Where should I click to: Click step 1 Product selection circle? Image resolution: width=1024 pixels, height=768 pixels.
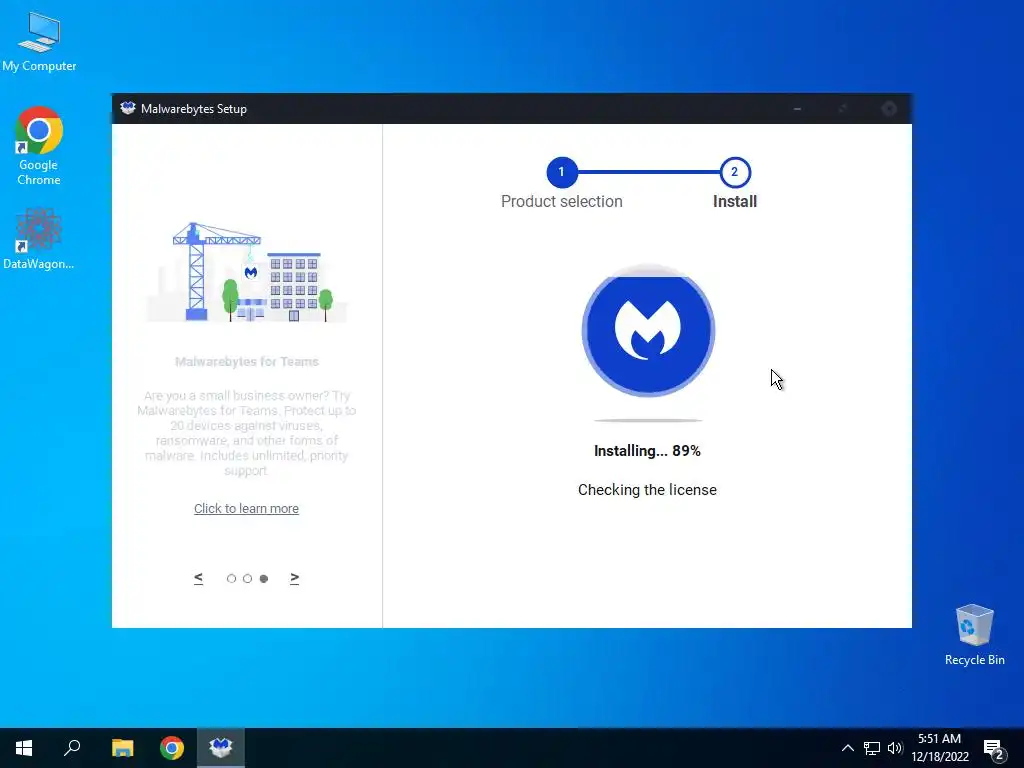click(562, 172)
